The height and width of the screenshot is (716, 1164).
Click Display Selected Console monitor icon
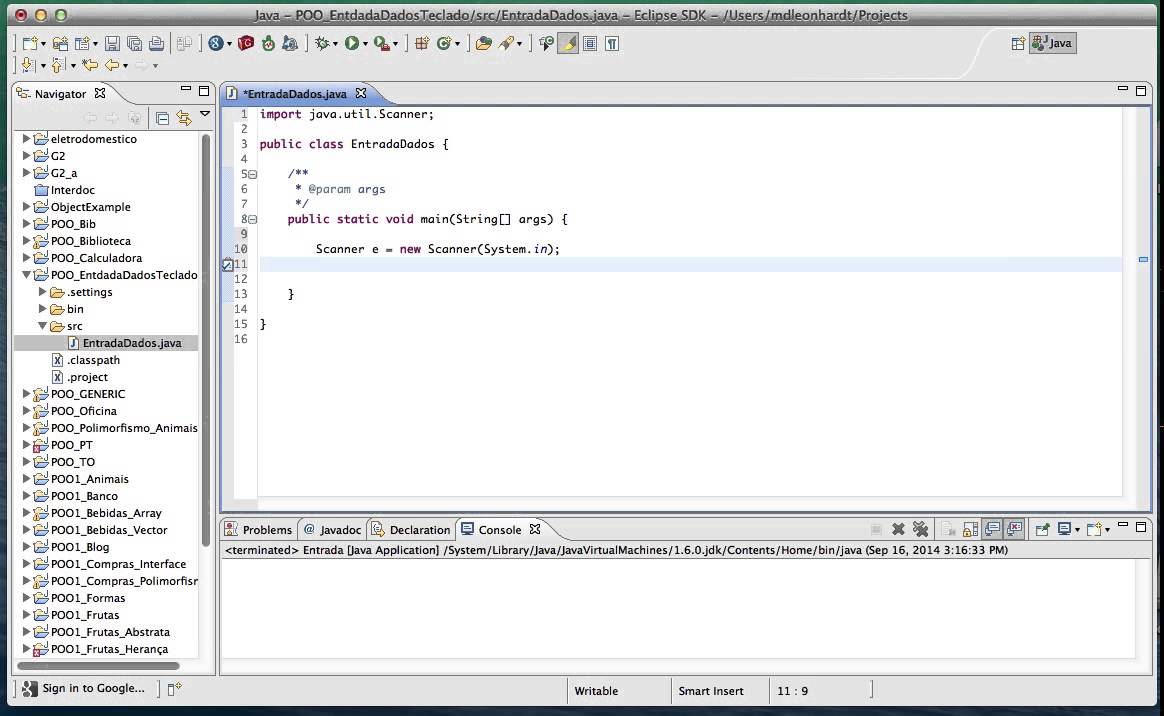coord(1064,529)
